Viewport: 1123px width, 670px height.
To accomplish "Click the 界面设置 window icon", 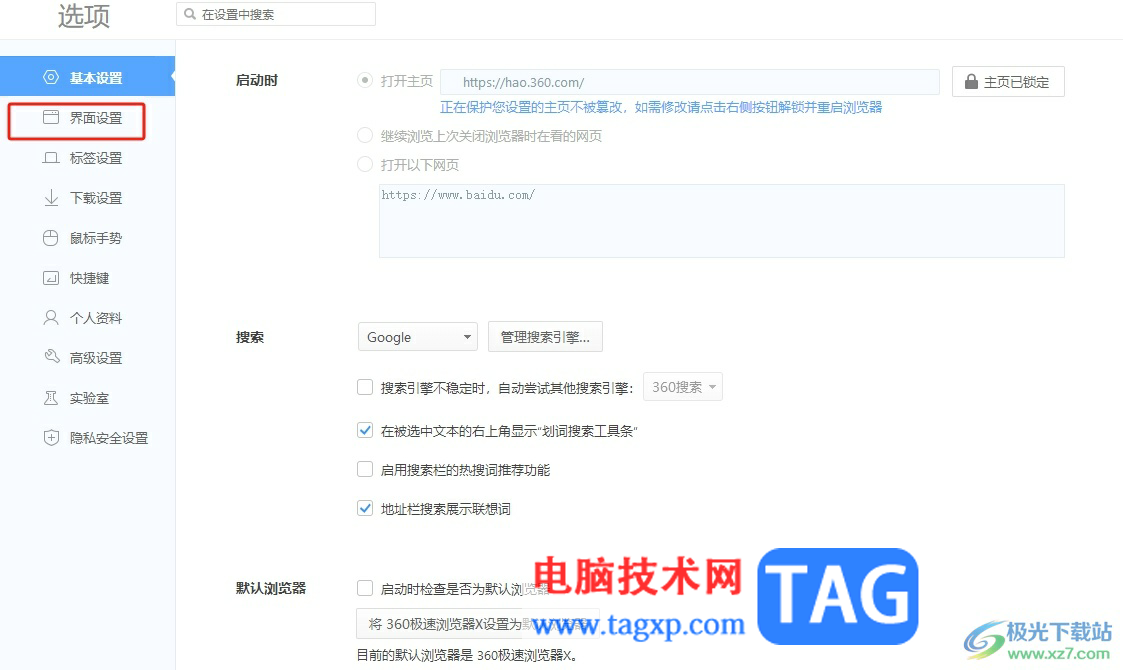I will [51, 117].
